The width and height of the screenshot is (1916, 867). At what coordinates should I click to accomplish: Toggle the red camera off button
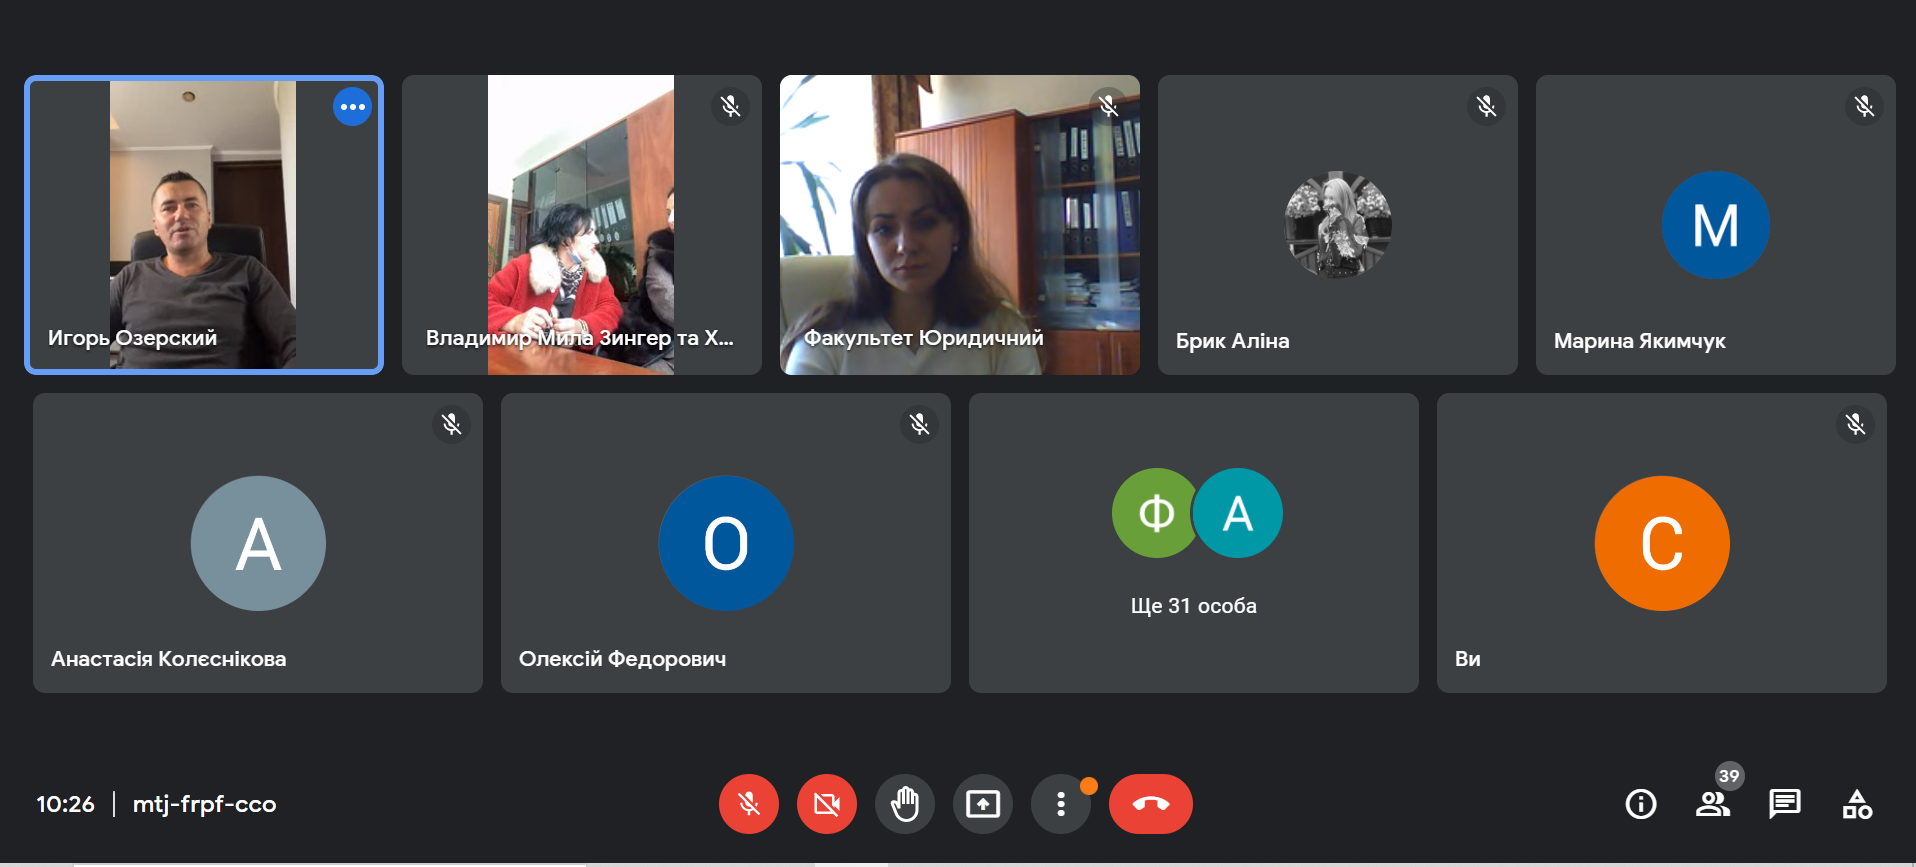tap(826, 804)
